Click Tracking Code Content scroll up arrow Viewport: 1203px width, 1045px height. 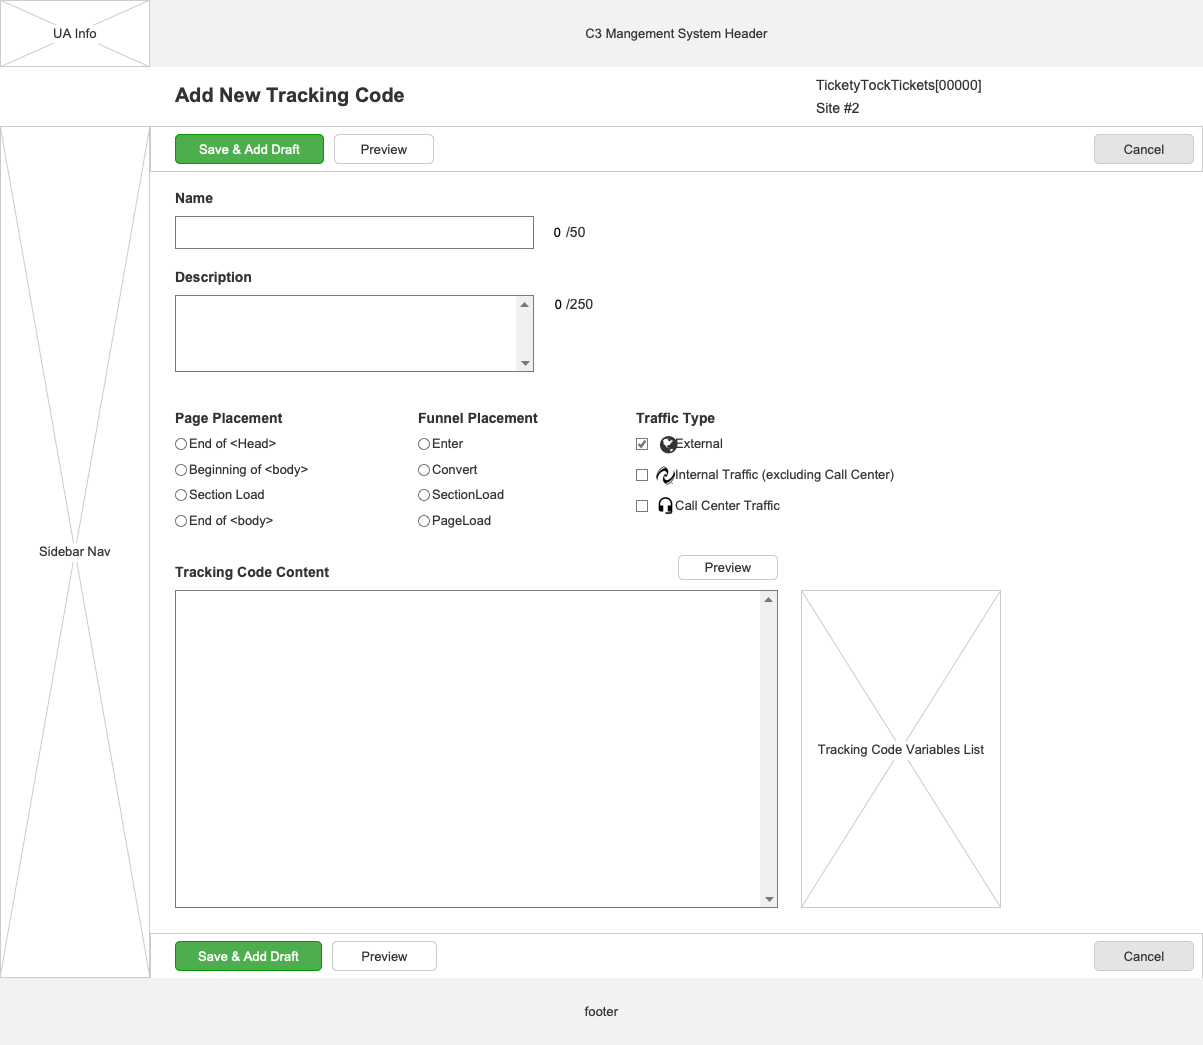click(x=769, y=600)
